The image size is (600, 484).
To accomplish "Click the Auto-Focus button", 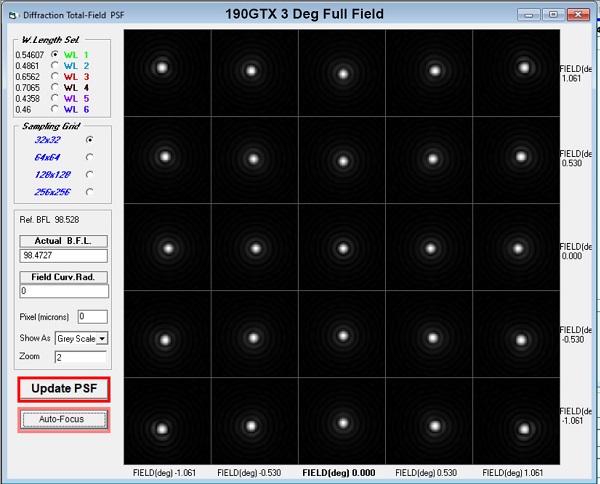I will tap(63, 420).
